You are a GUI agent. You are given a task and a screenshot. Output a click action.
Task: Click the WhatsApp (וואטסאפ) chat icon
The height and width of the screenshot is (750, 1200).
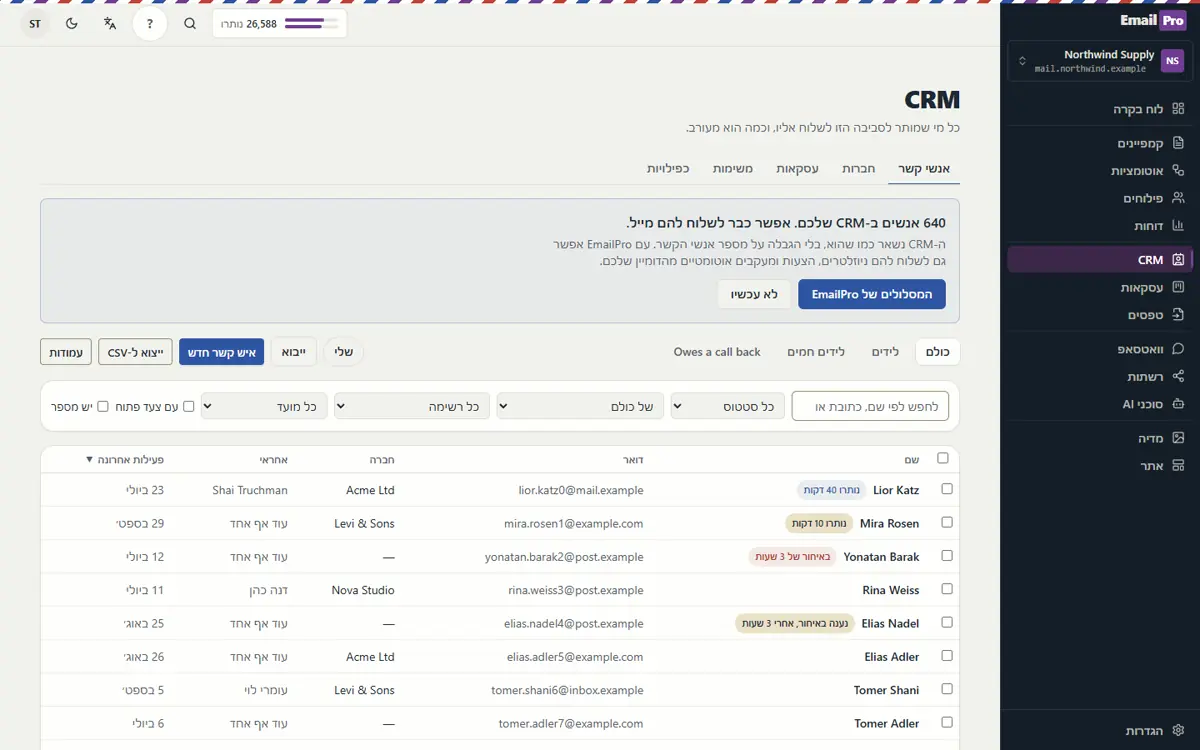[x=1178, y=349]
